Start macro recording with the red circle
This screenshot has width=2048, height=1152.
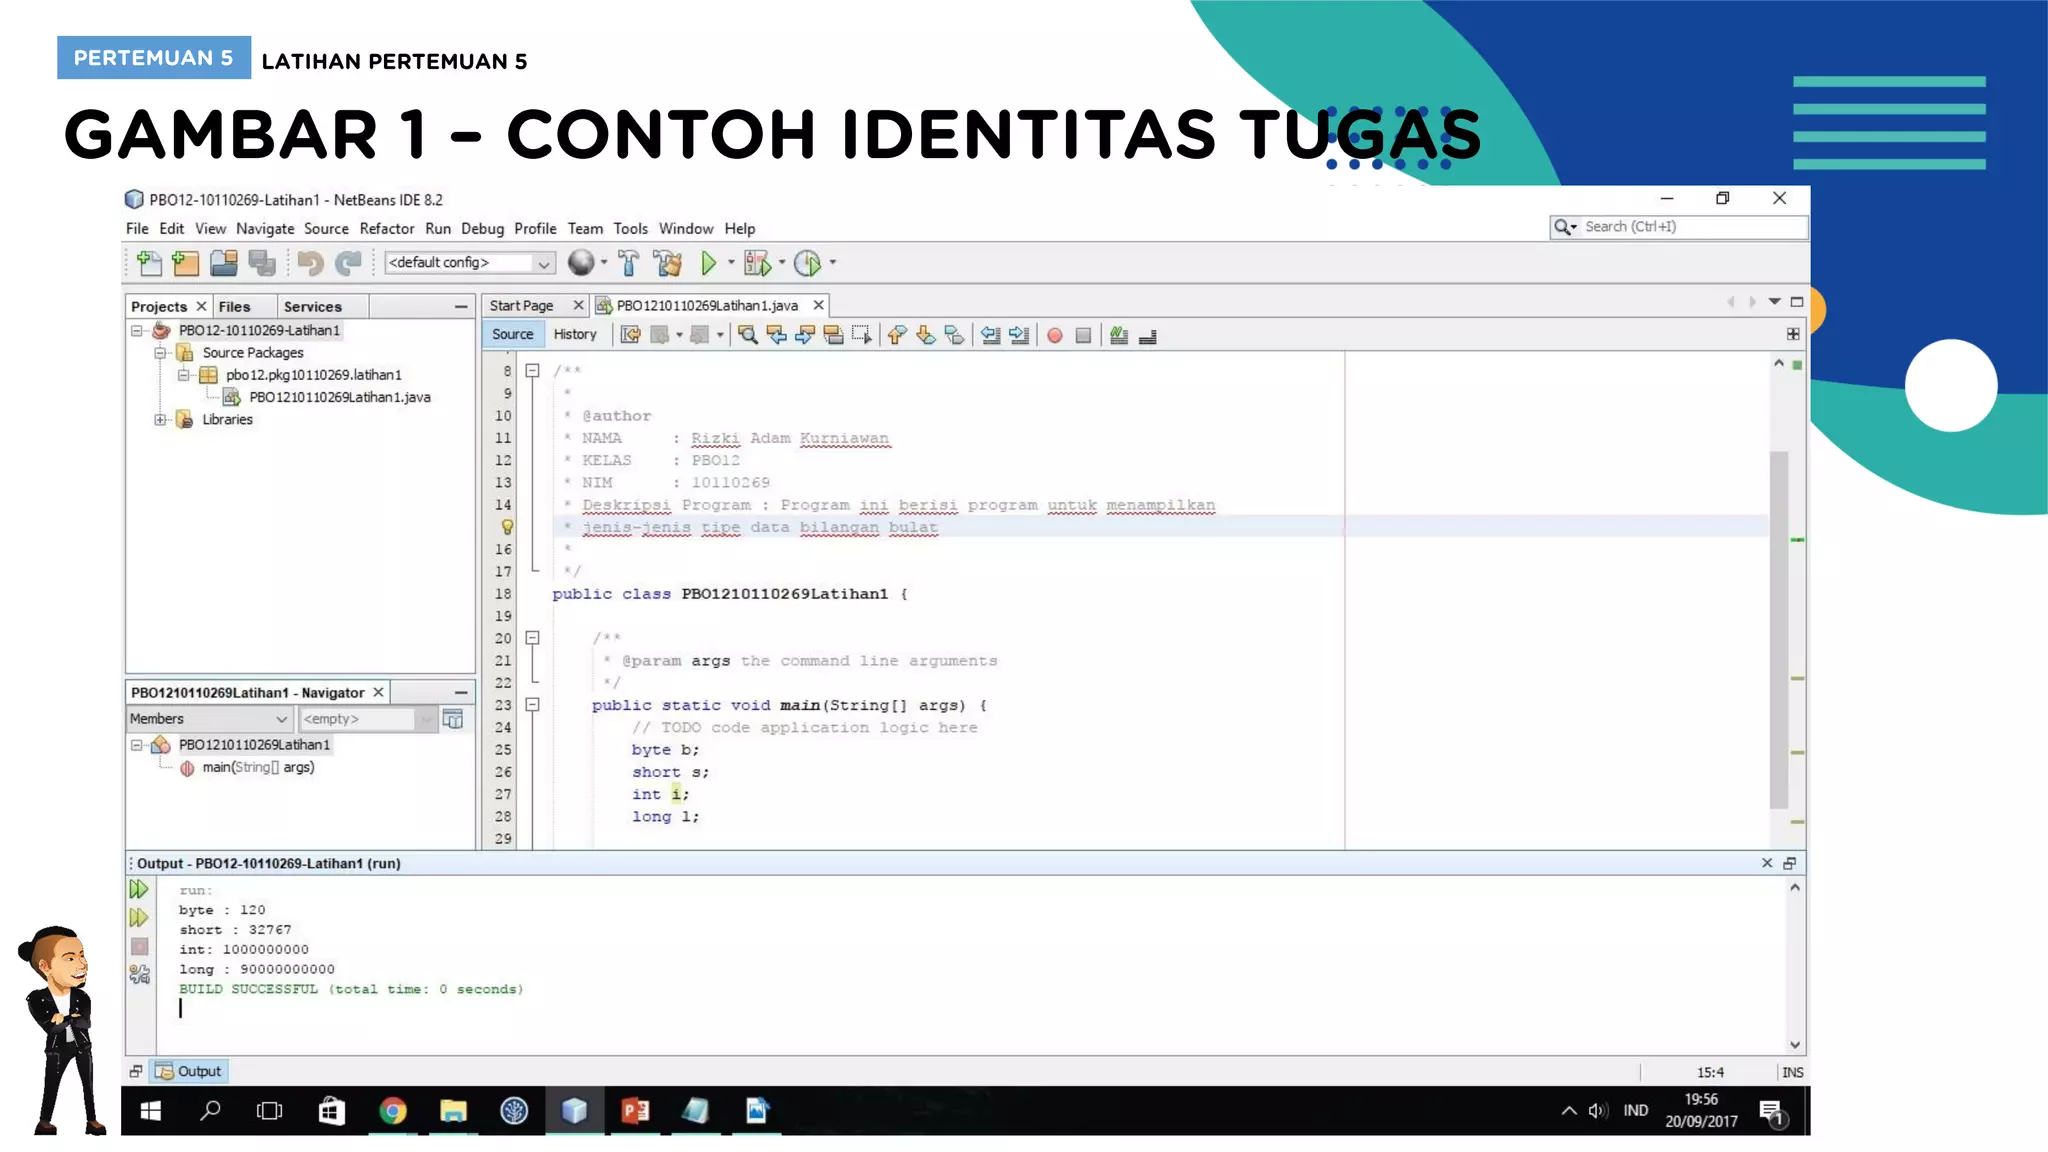coord(1054,336)
